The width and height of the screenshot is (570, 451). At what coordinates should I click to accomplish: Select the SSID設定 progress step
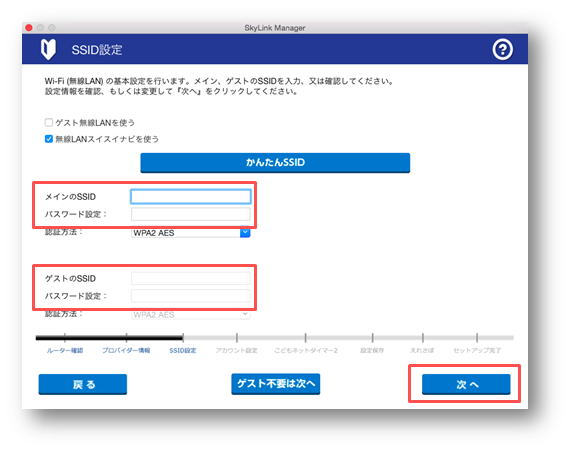[183, 350]
